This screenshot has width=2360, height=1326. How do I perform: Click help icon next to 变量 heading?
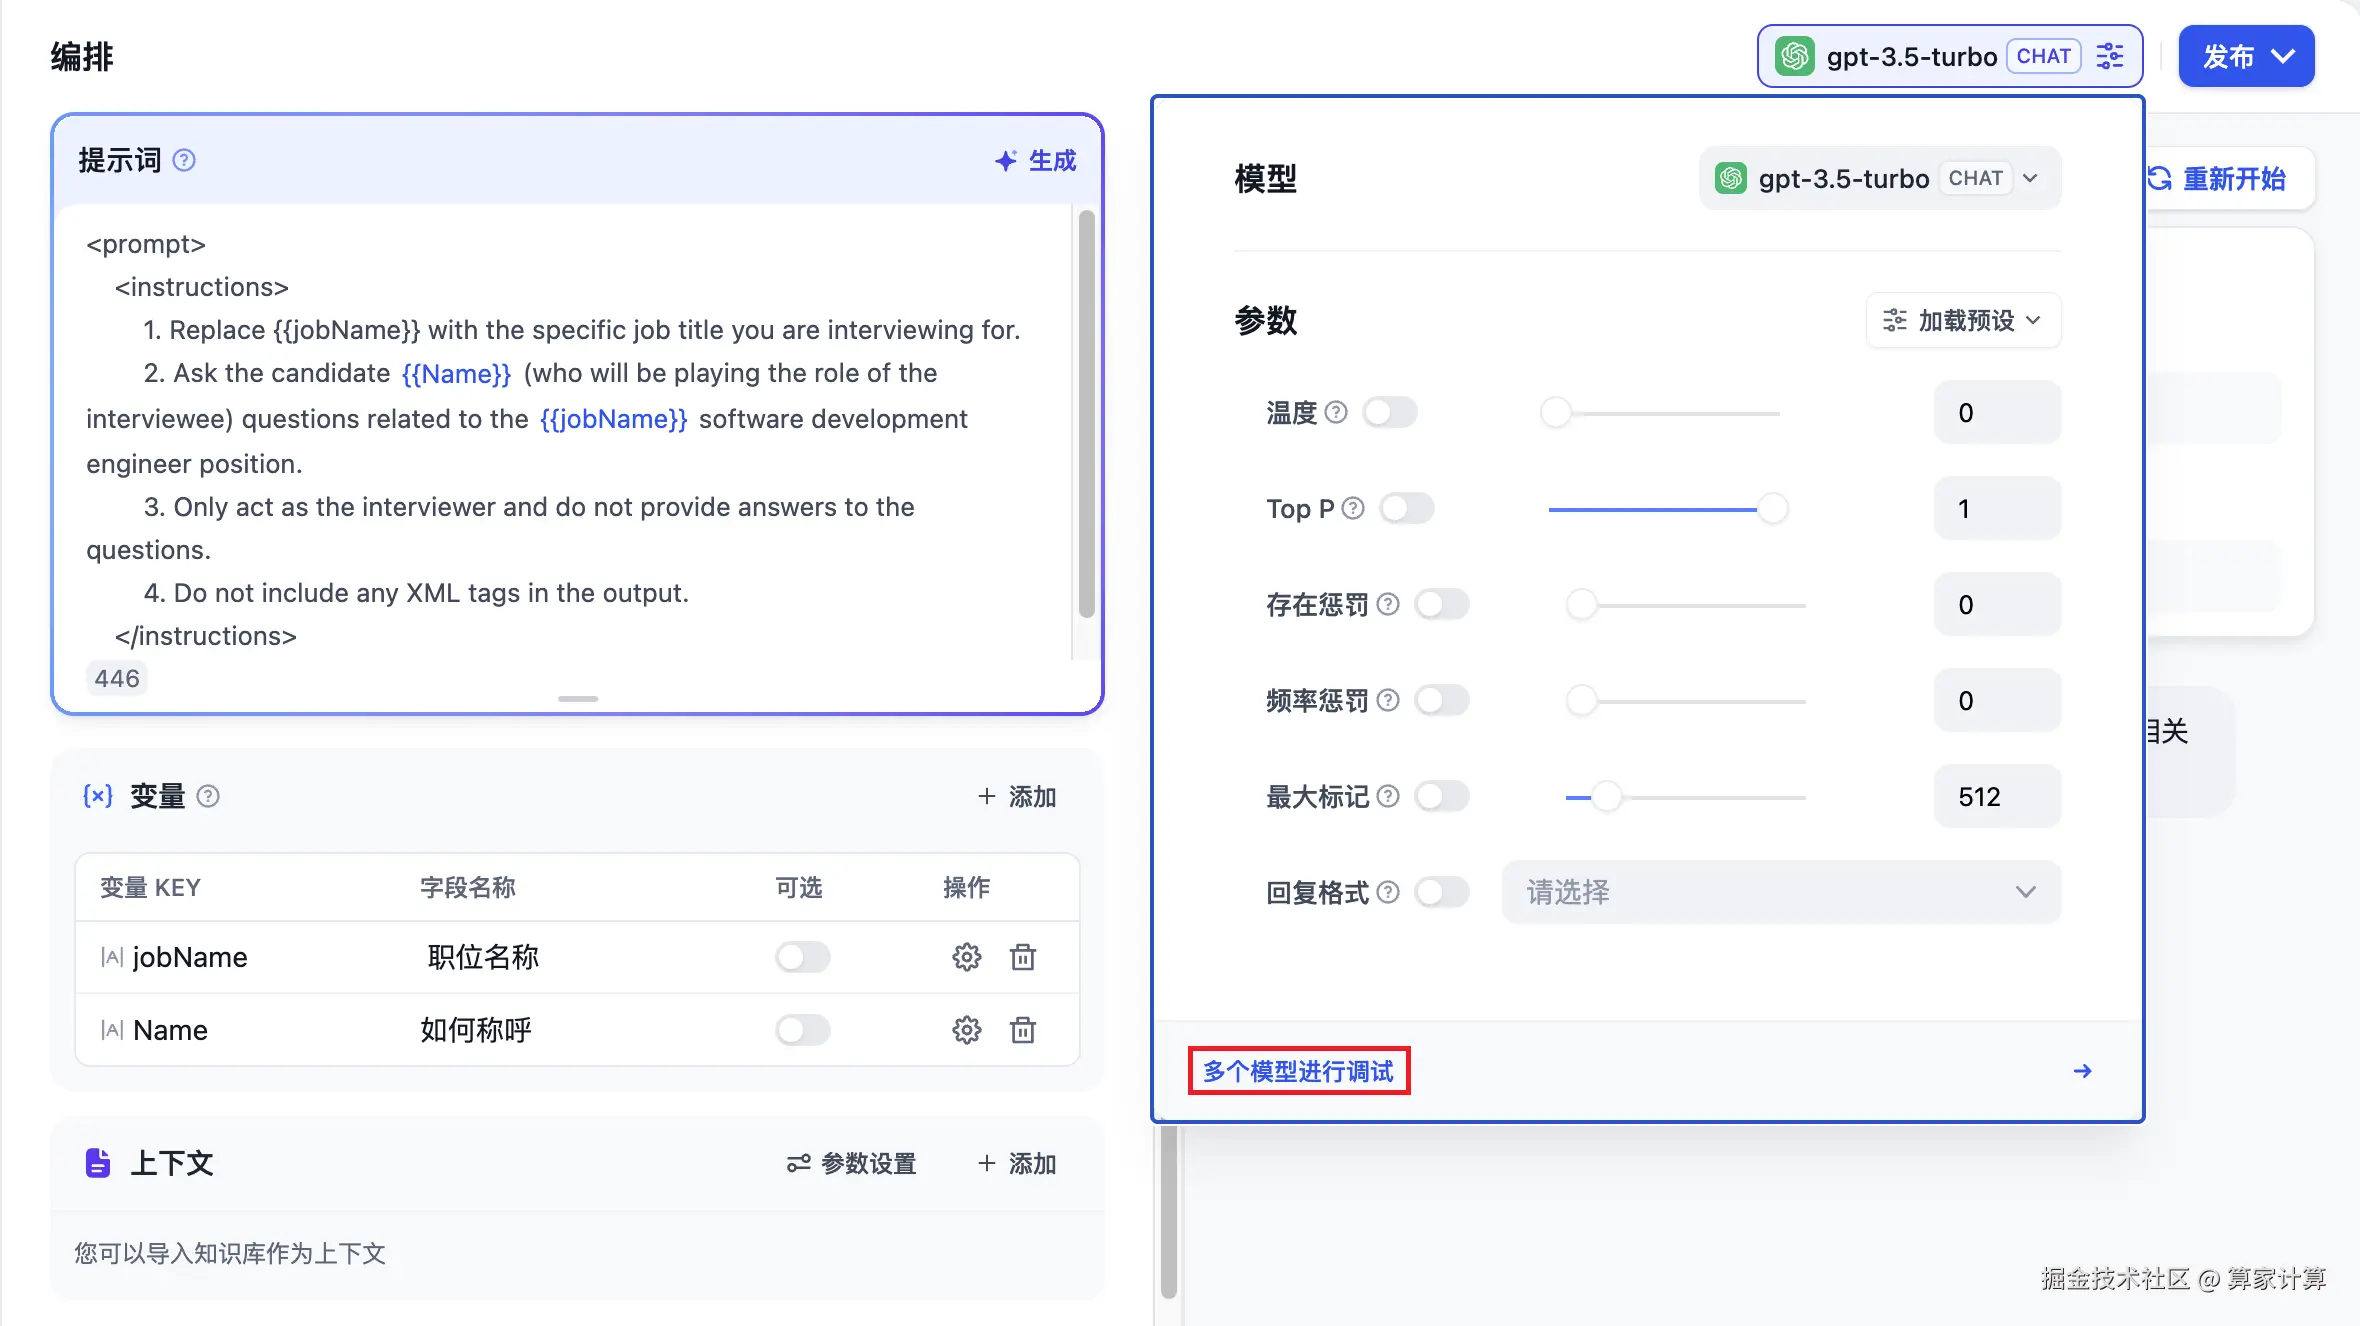(x=208, y=796)
